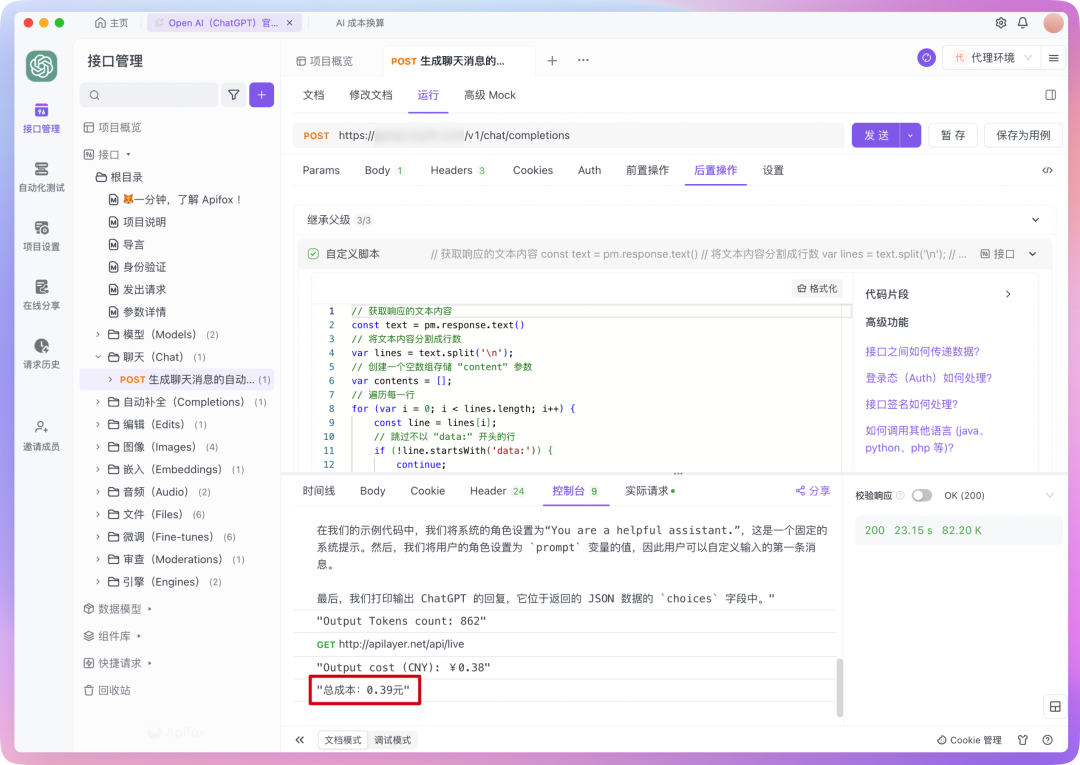Switch to 调试模式 at the bottom bar
This screenshot has width=1080, height=765.
click(392, 740)
